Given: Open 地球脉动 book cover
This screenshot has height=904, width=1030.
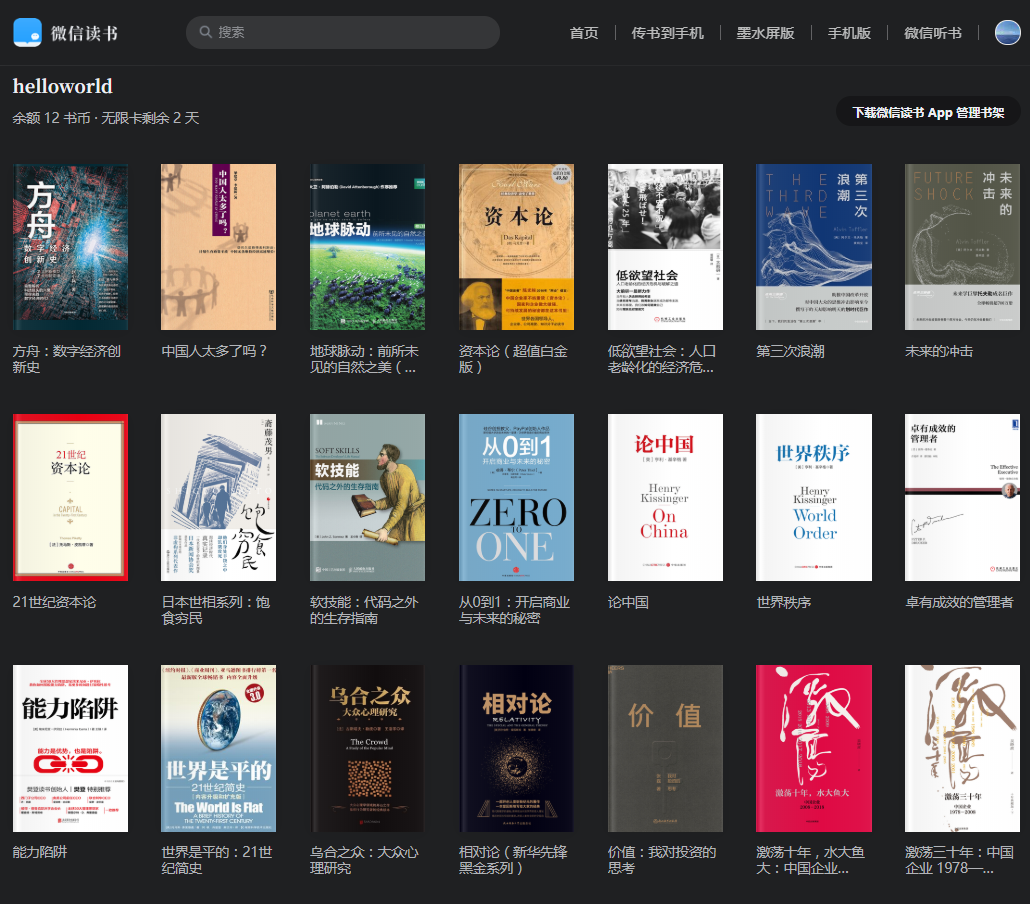Looking at the screenshot, I should pyautogui.click(x=367, y=247).
